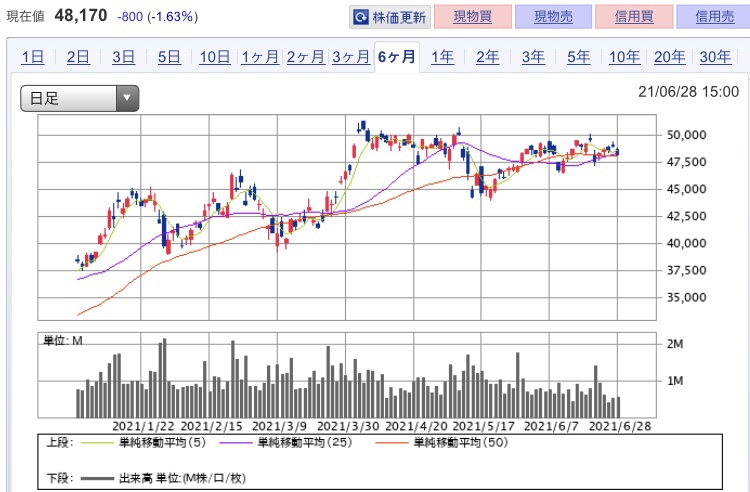
Task: Click the price change -800 (-1.63%)
Action: point(157,17)
